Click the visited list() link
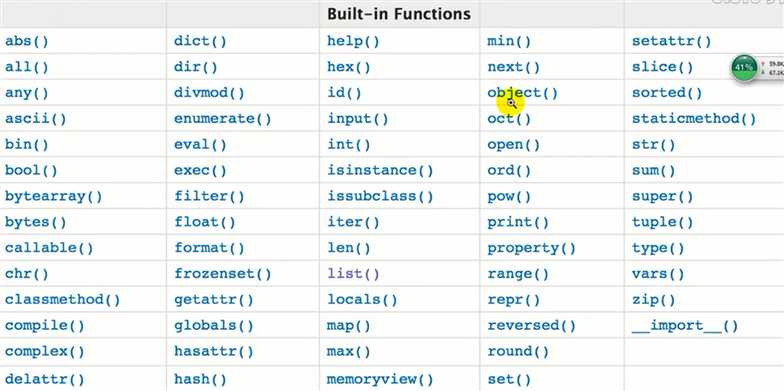 [353, 274]
